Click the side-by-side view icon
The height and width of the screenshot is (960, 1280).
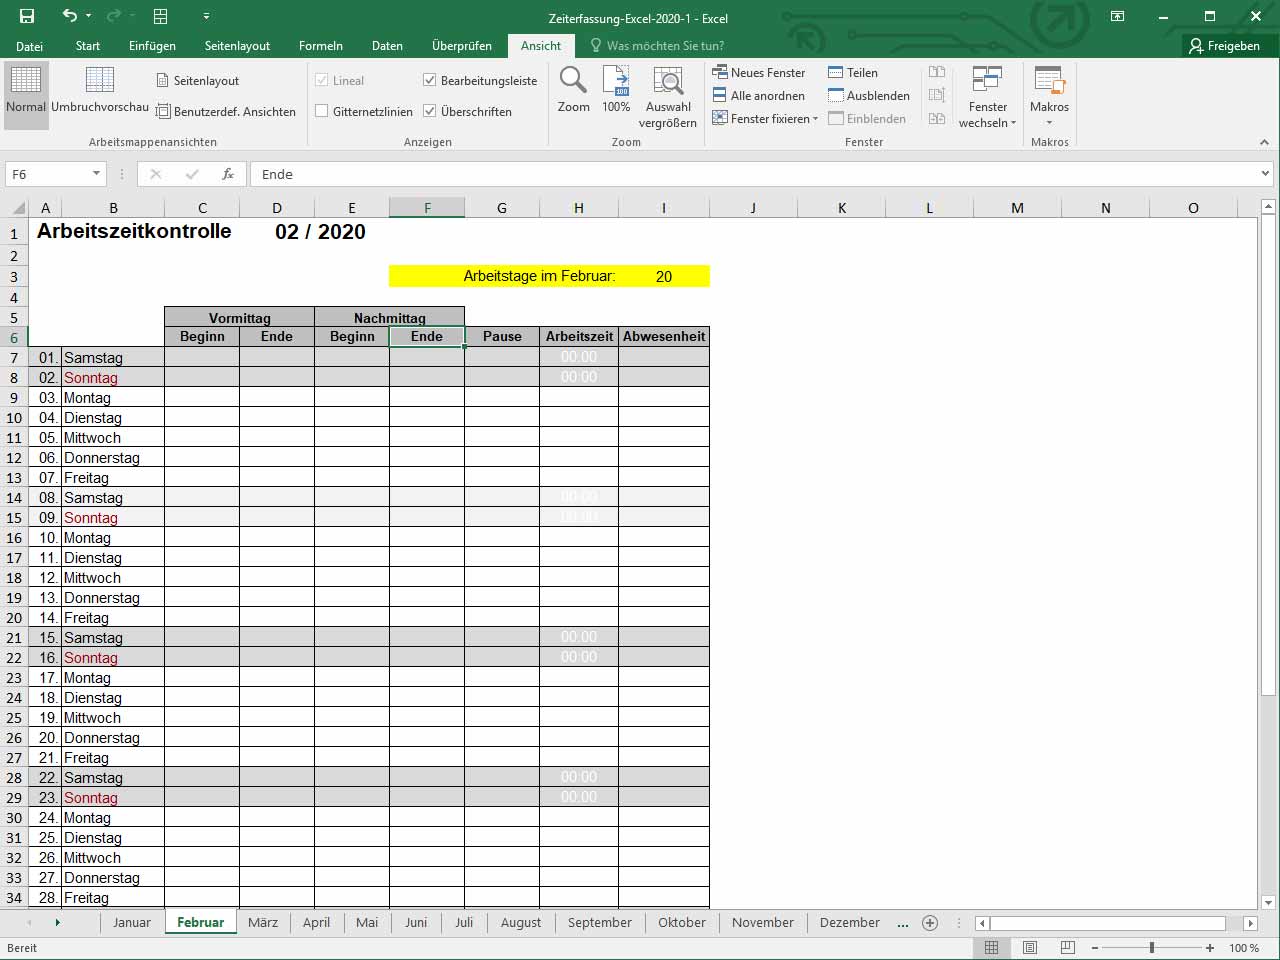tap(937, 72)
